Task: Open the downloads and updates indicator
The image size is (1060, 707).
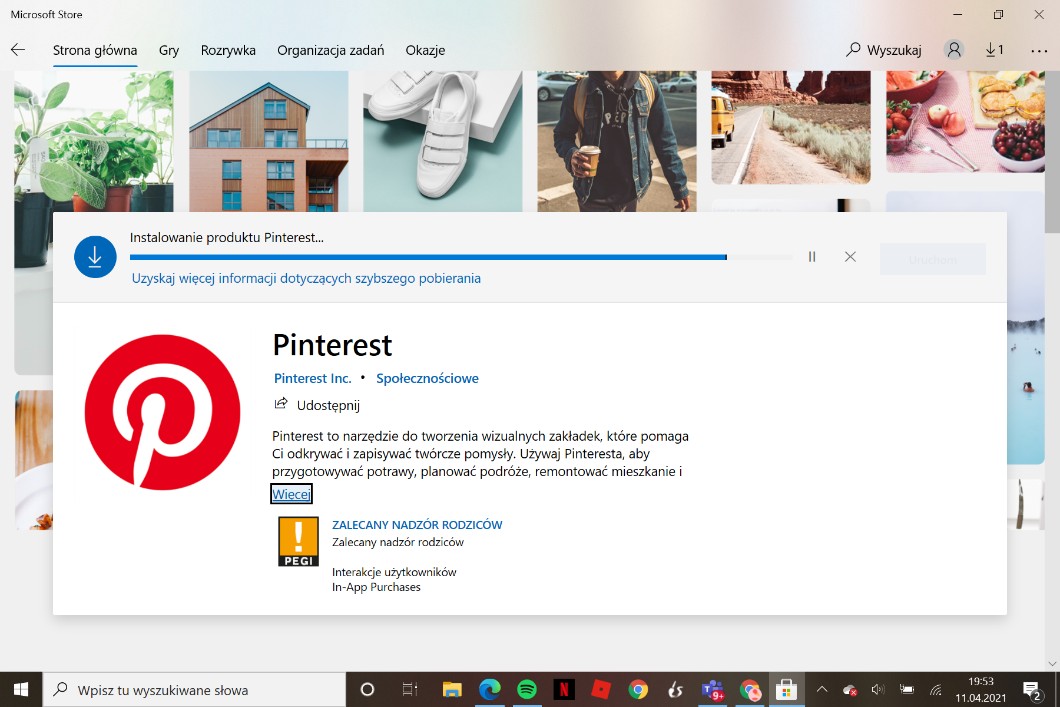Action: 994,50
